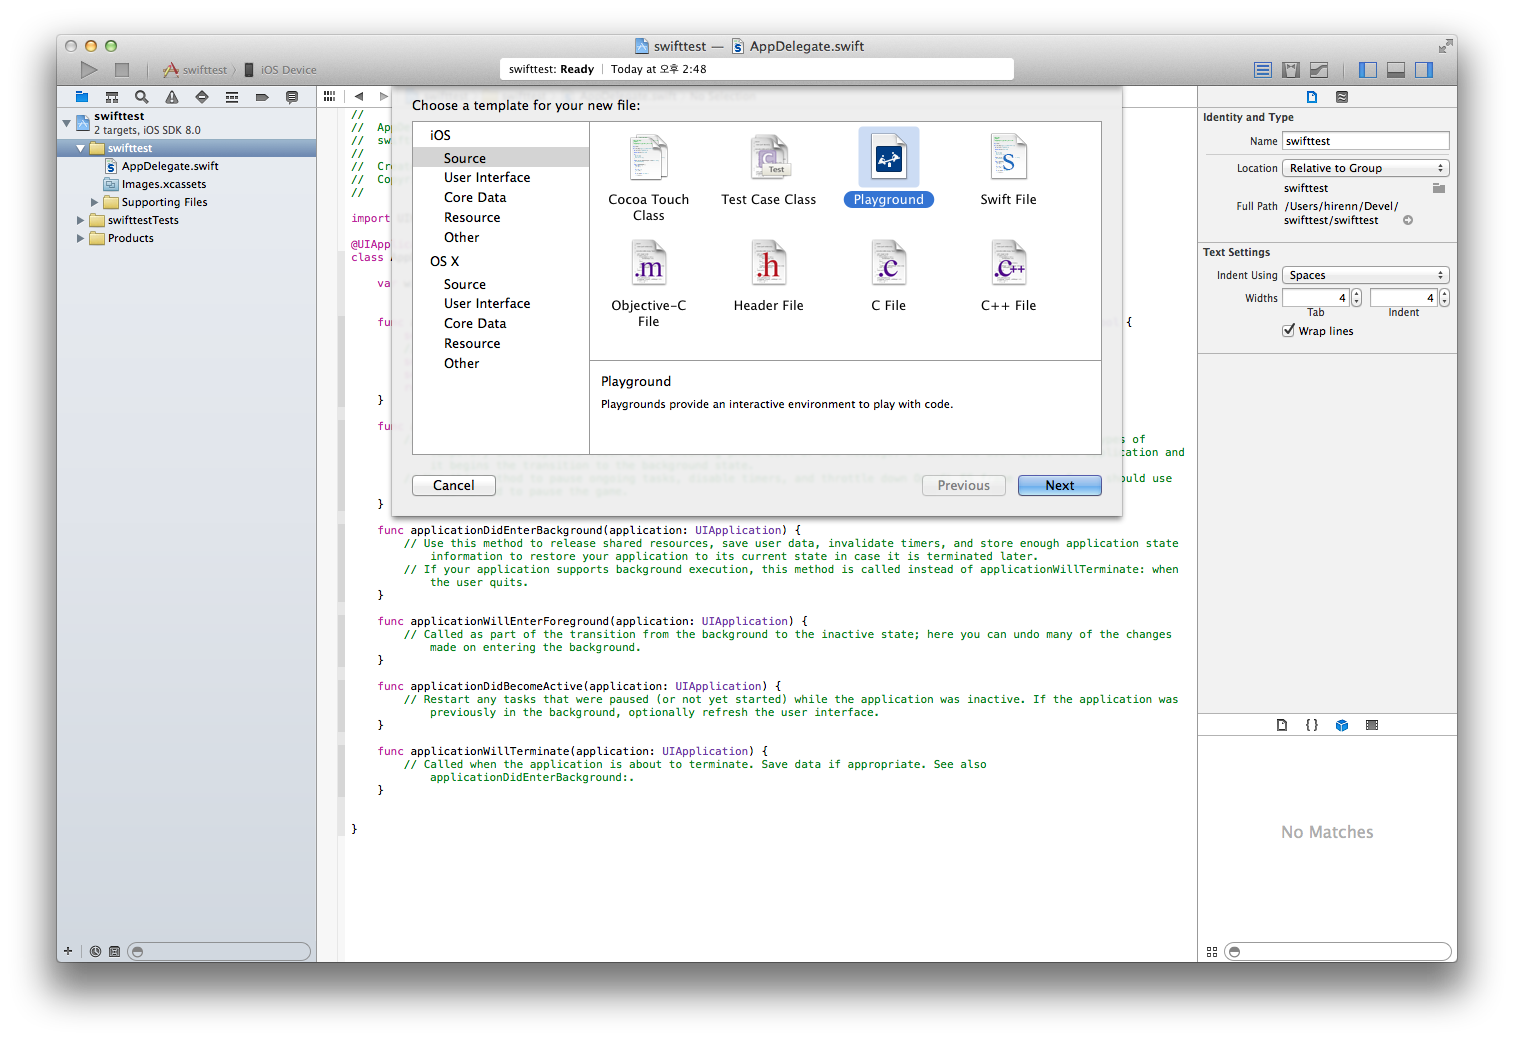Viewport: 1514px width, 1041px height.
Task: Show the Media library
Action: 1372,725
